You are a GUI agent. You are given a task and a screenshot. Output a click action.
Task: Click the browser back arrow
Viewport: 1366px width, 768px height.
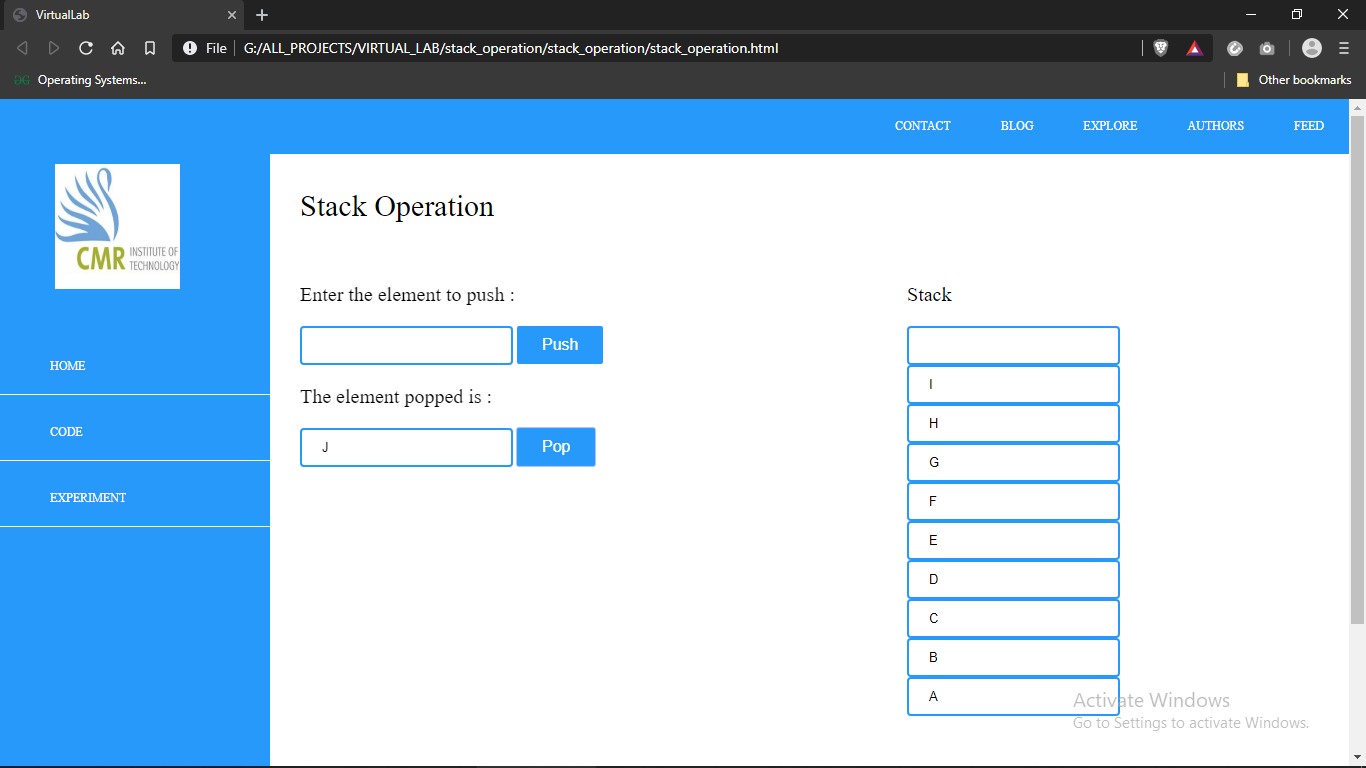click(x=22, y=48)
